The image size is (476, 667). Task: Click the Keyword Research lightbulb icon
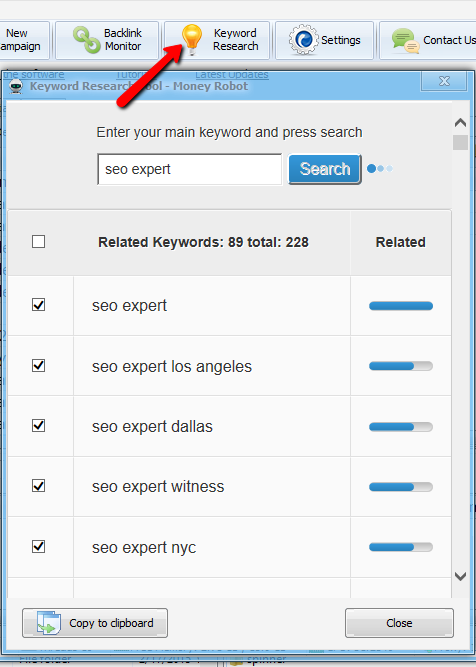(191, 40)
